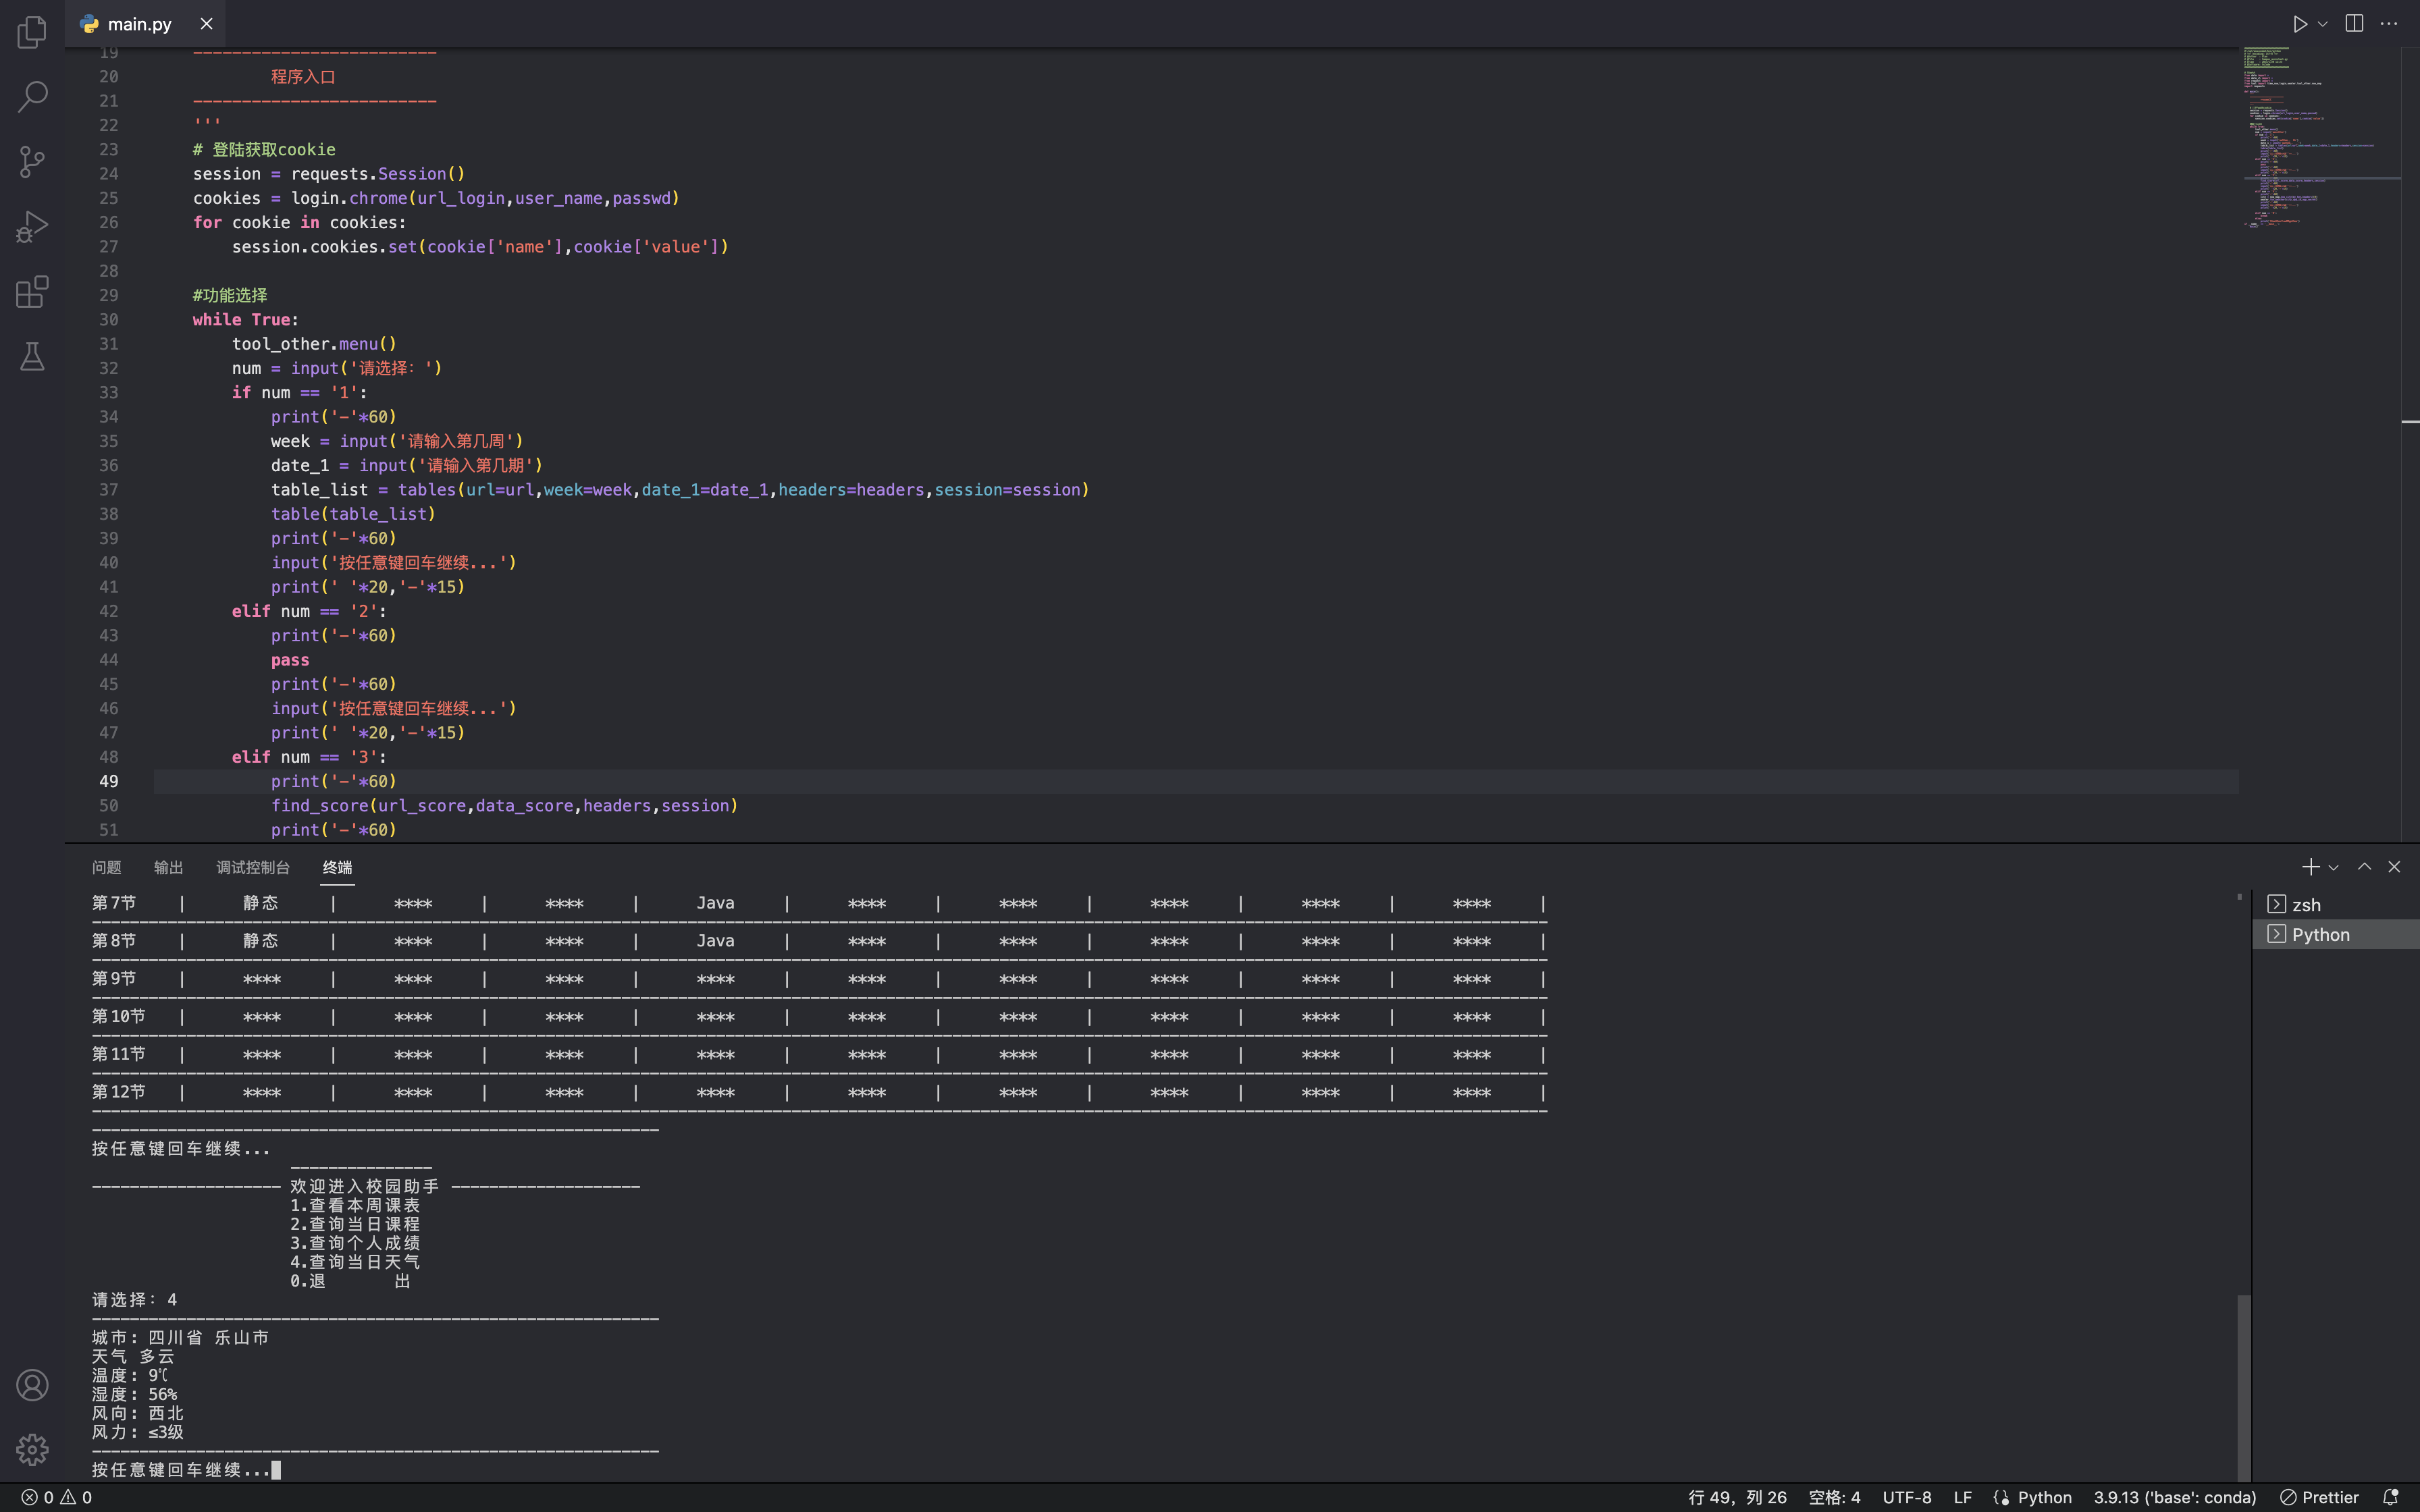Change line ending LF setting
This screenshot has width=2420, height=1512.
(1963, 1497)
